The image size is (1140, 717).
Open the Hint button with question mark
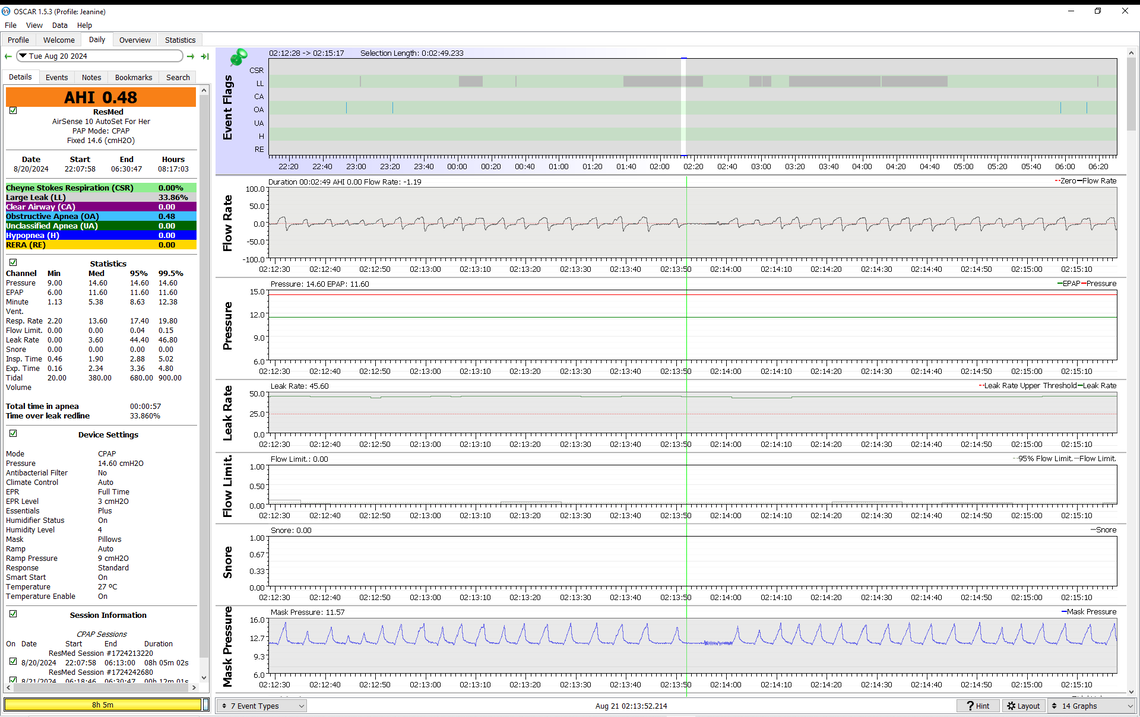(978, 705)
